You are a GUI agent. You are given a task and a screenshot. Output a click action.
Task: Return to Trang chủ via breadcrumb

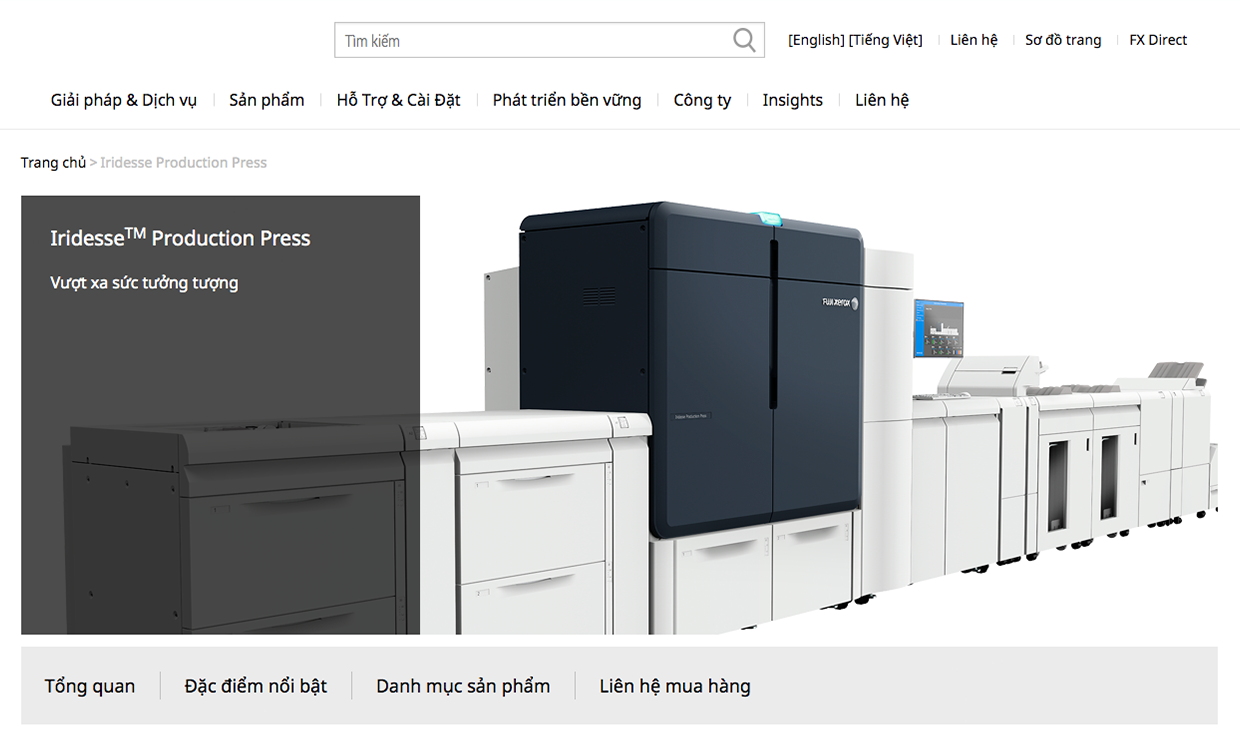tap(53, 163)
